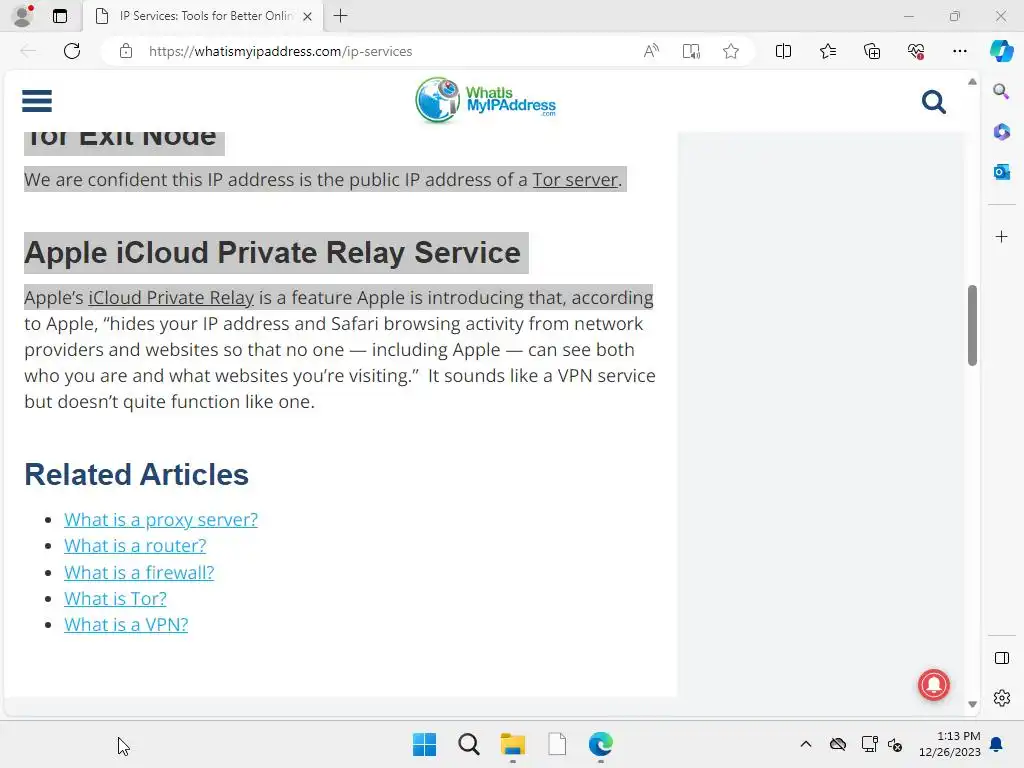Open Outlook in the sidebar
The image size is (1024, 768).
tap(1001, 172)
